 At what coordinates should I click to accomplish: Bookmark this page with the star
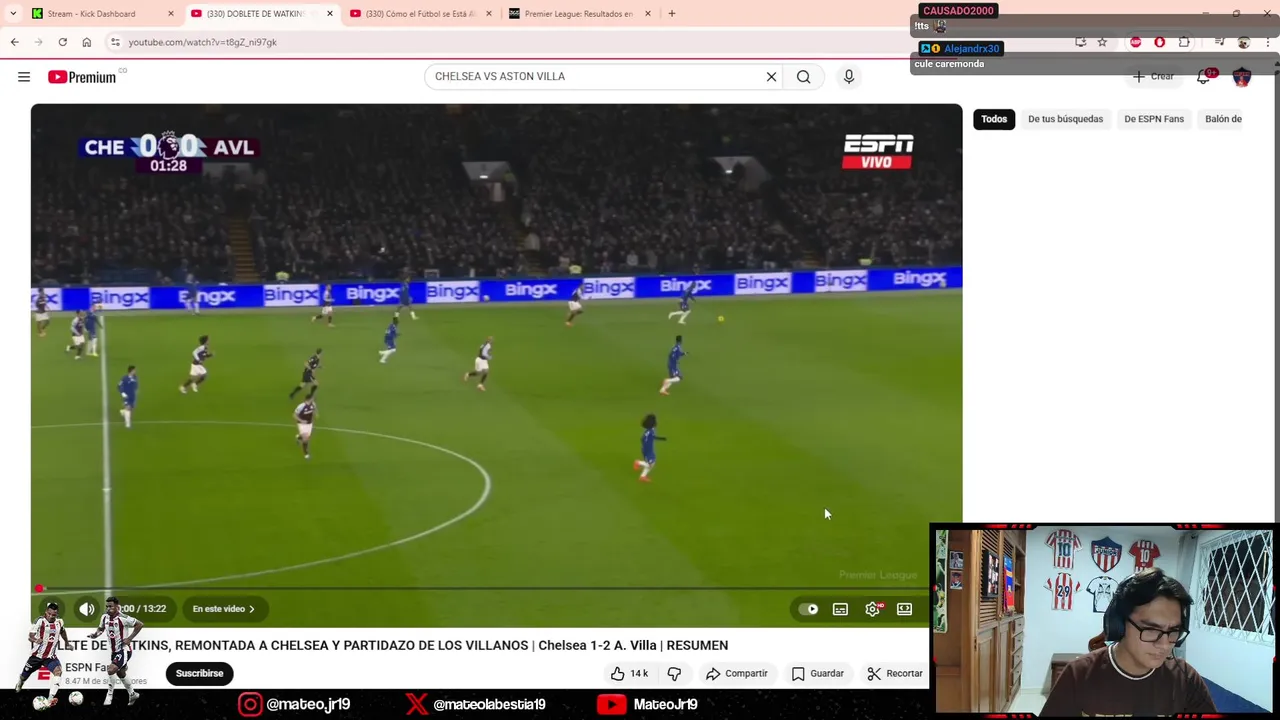pos(1102,42)
